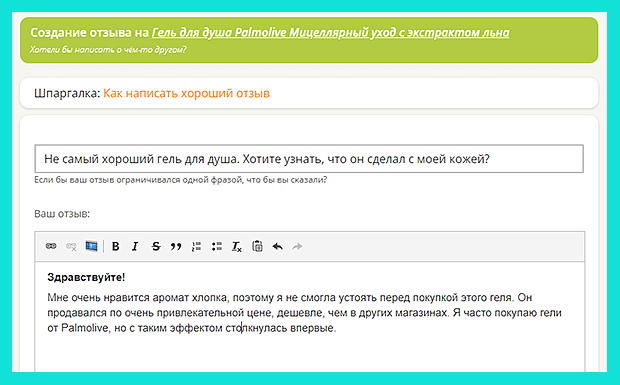Click the 'Ваш отзыв:' label
The image size is (620, 385).
pos(62,214)
